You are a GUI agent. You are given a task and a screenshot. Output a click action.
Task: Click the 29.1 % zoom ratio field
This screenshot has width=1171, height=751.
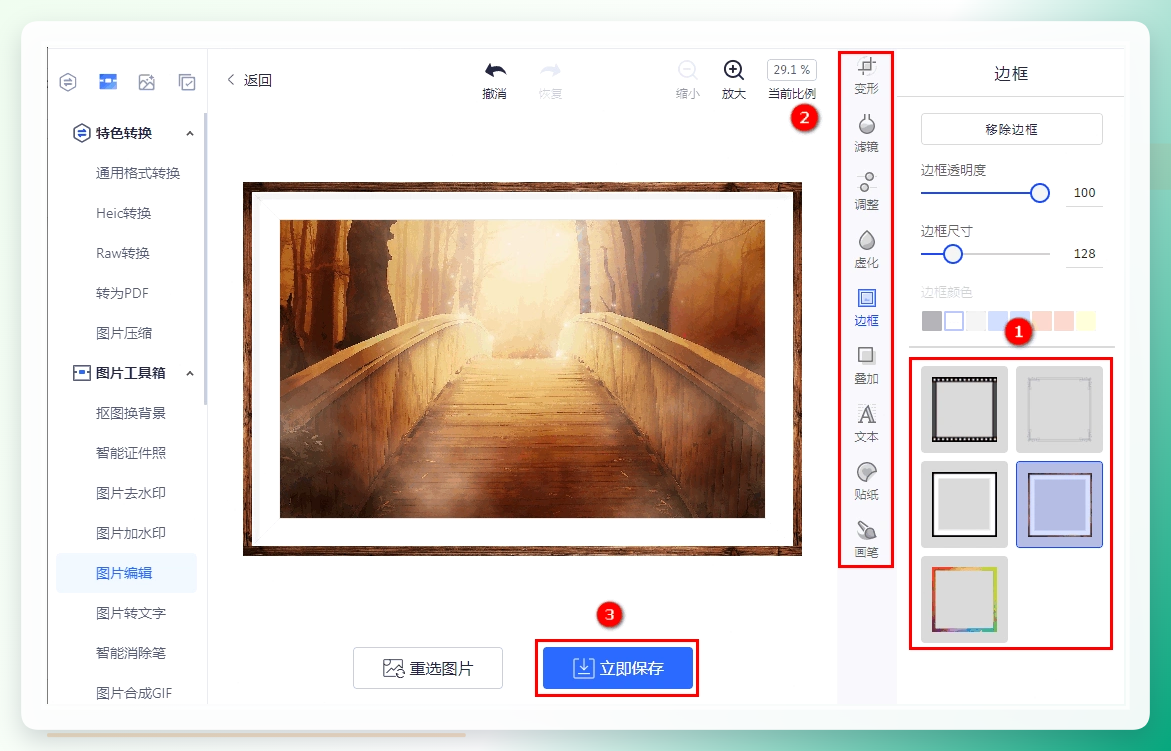[x=792, y=69]
